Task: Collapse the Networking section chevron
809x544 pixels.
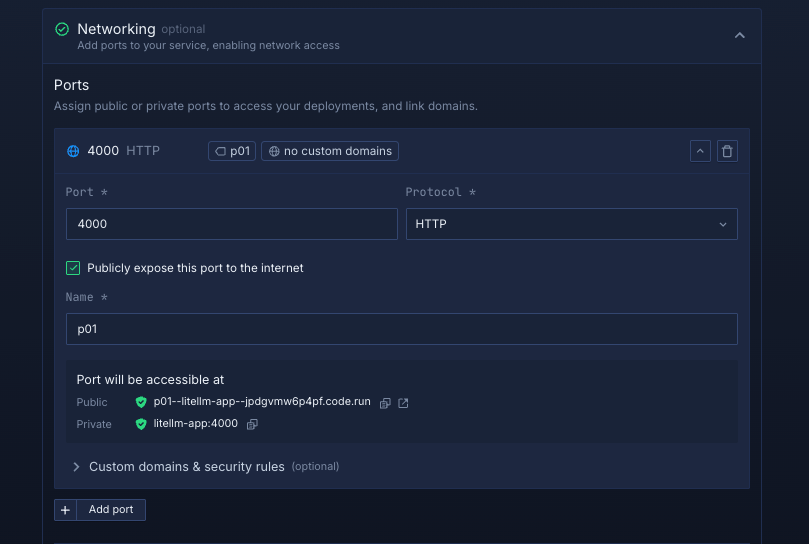Action: point(740,36)
